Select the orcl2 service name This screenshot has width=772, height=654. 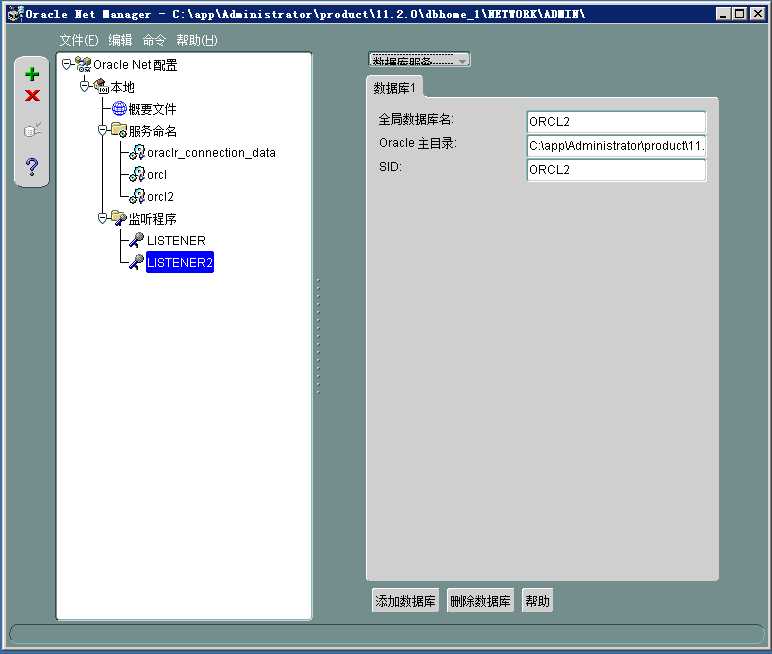[x=160, y=197]
